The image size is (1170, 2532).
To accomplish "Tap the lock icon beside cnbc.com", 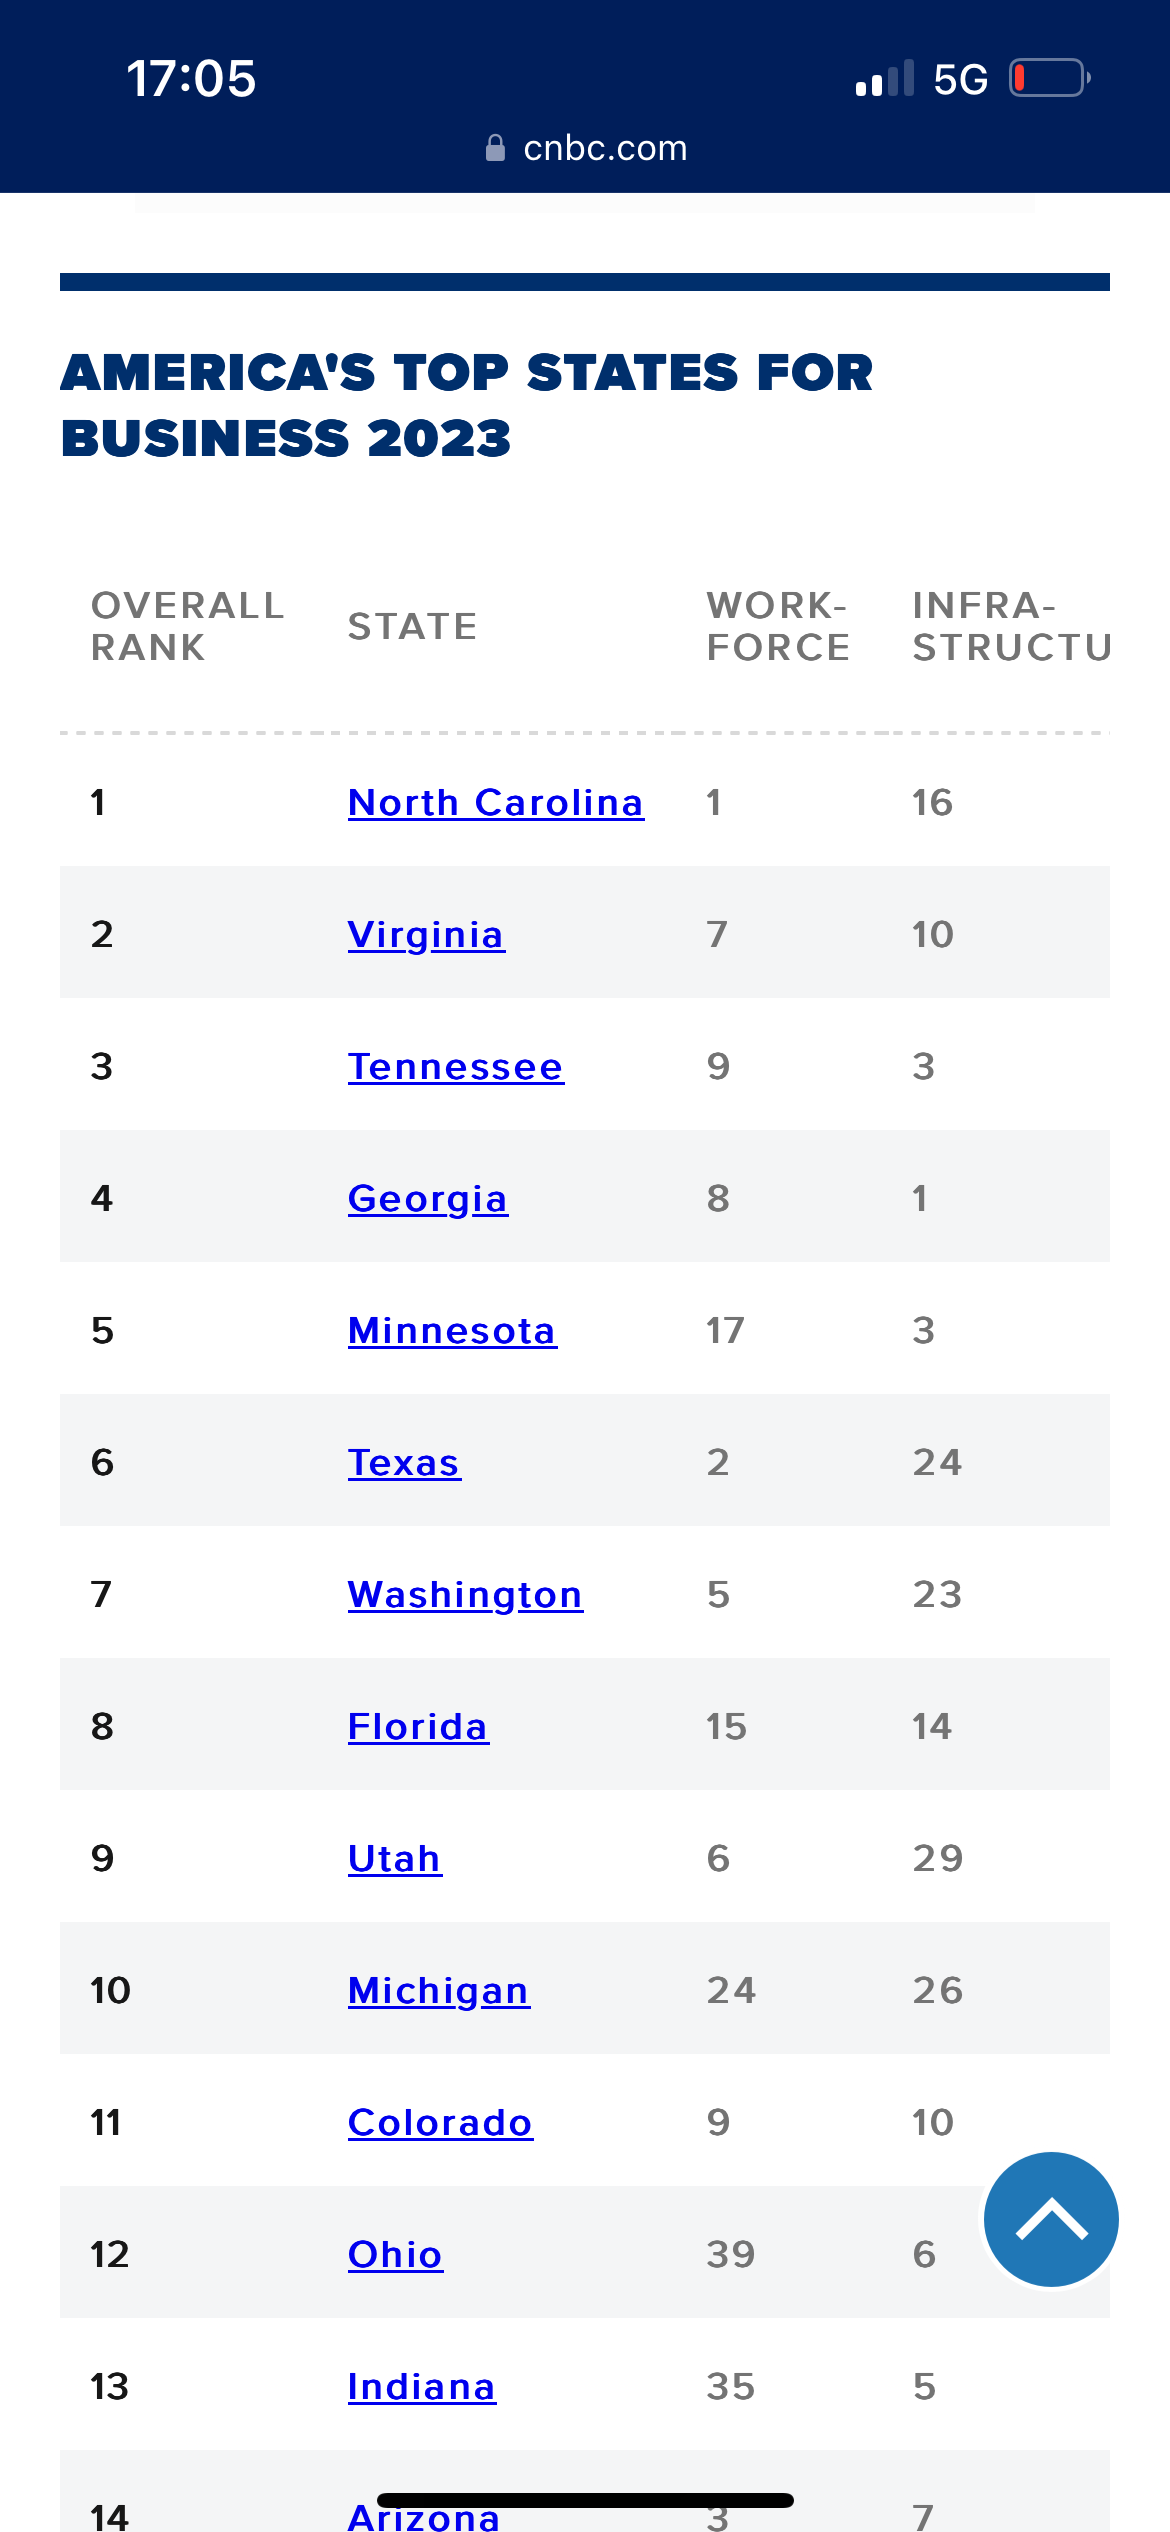I will pyautogui.click(x=495, y=148).
